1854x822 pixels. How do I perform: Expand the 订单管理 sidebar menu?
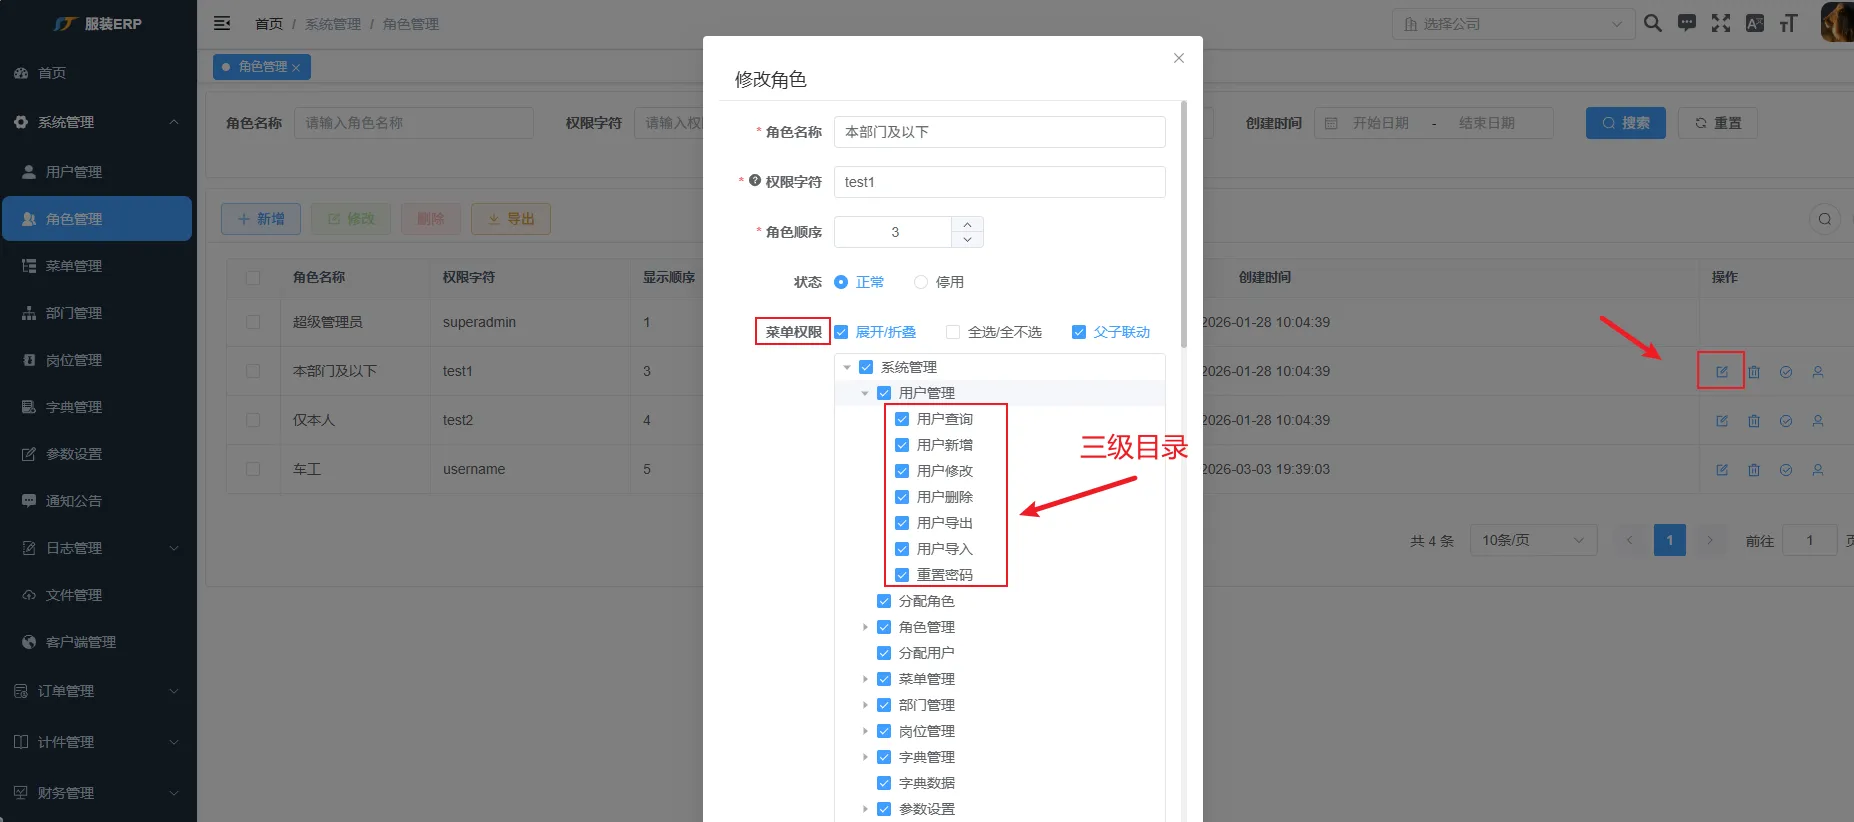96,691
